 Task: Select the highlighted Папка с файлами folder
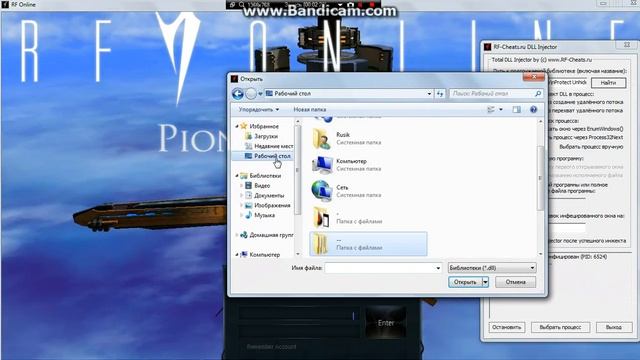tap(368, 244)
